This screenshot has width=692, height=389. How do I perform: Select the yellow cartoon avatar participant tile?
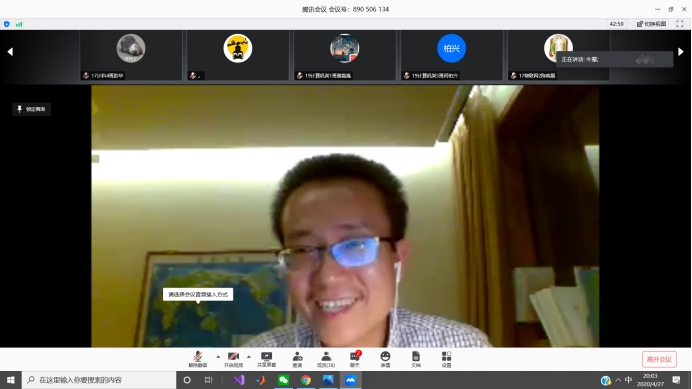(237, 55)
